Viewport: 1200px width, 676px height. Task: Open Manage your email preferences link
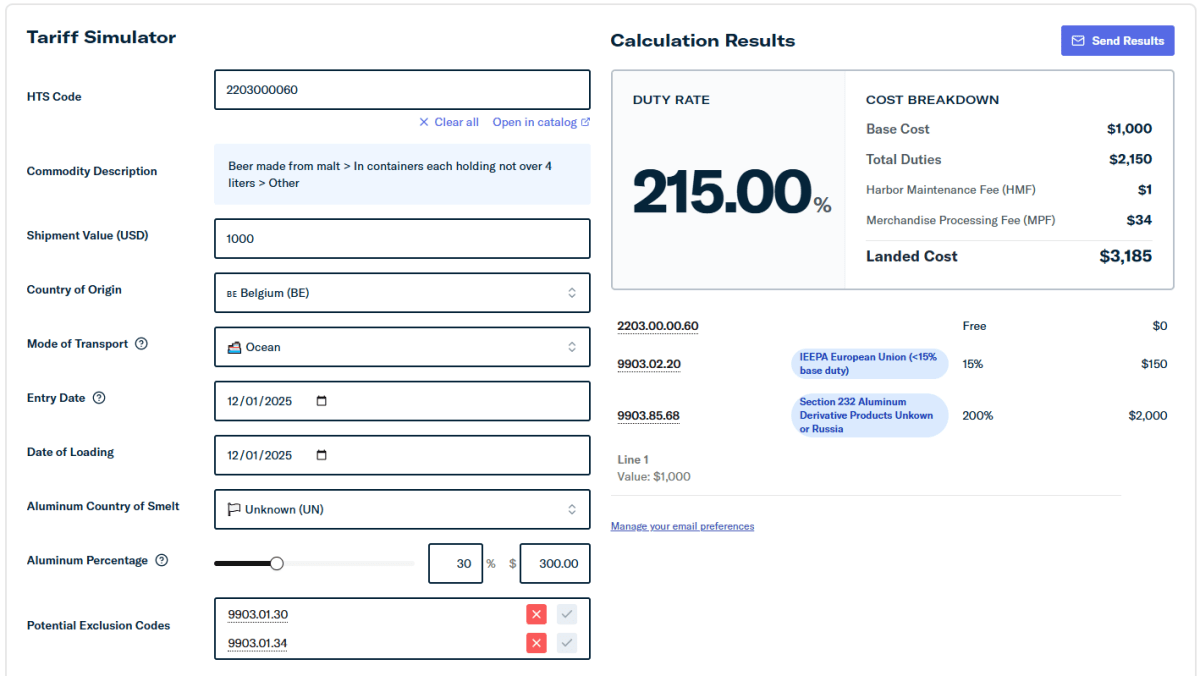682,526
